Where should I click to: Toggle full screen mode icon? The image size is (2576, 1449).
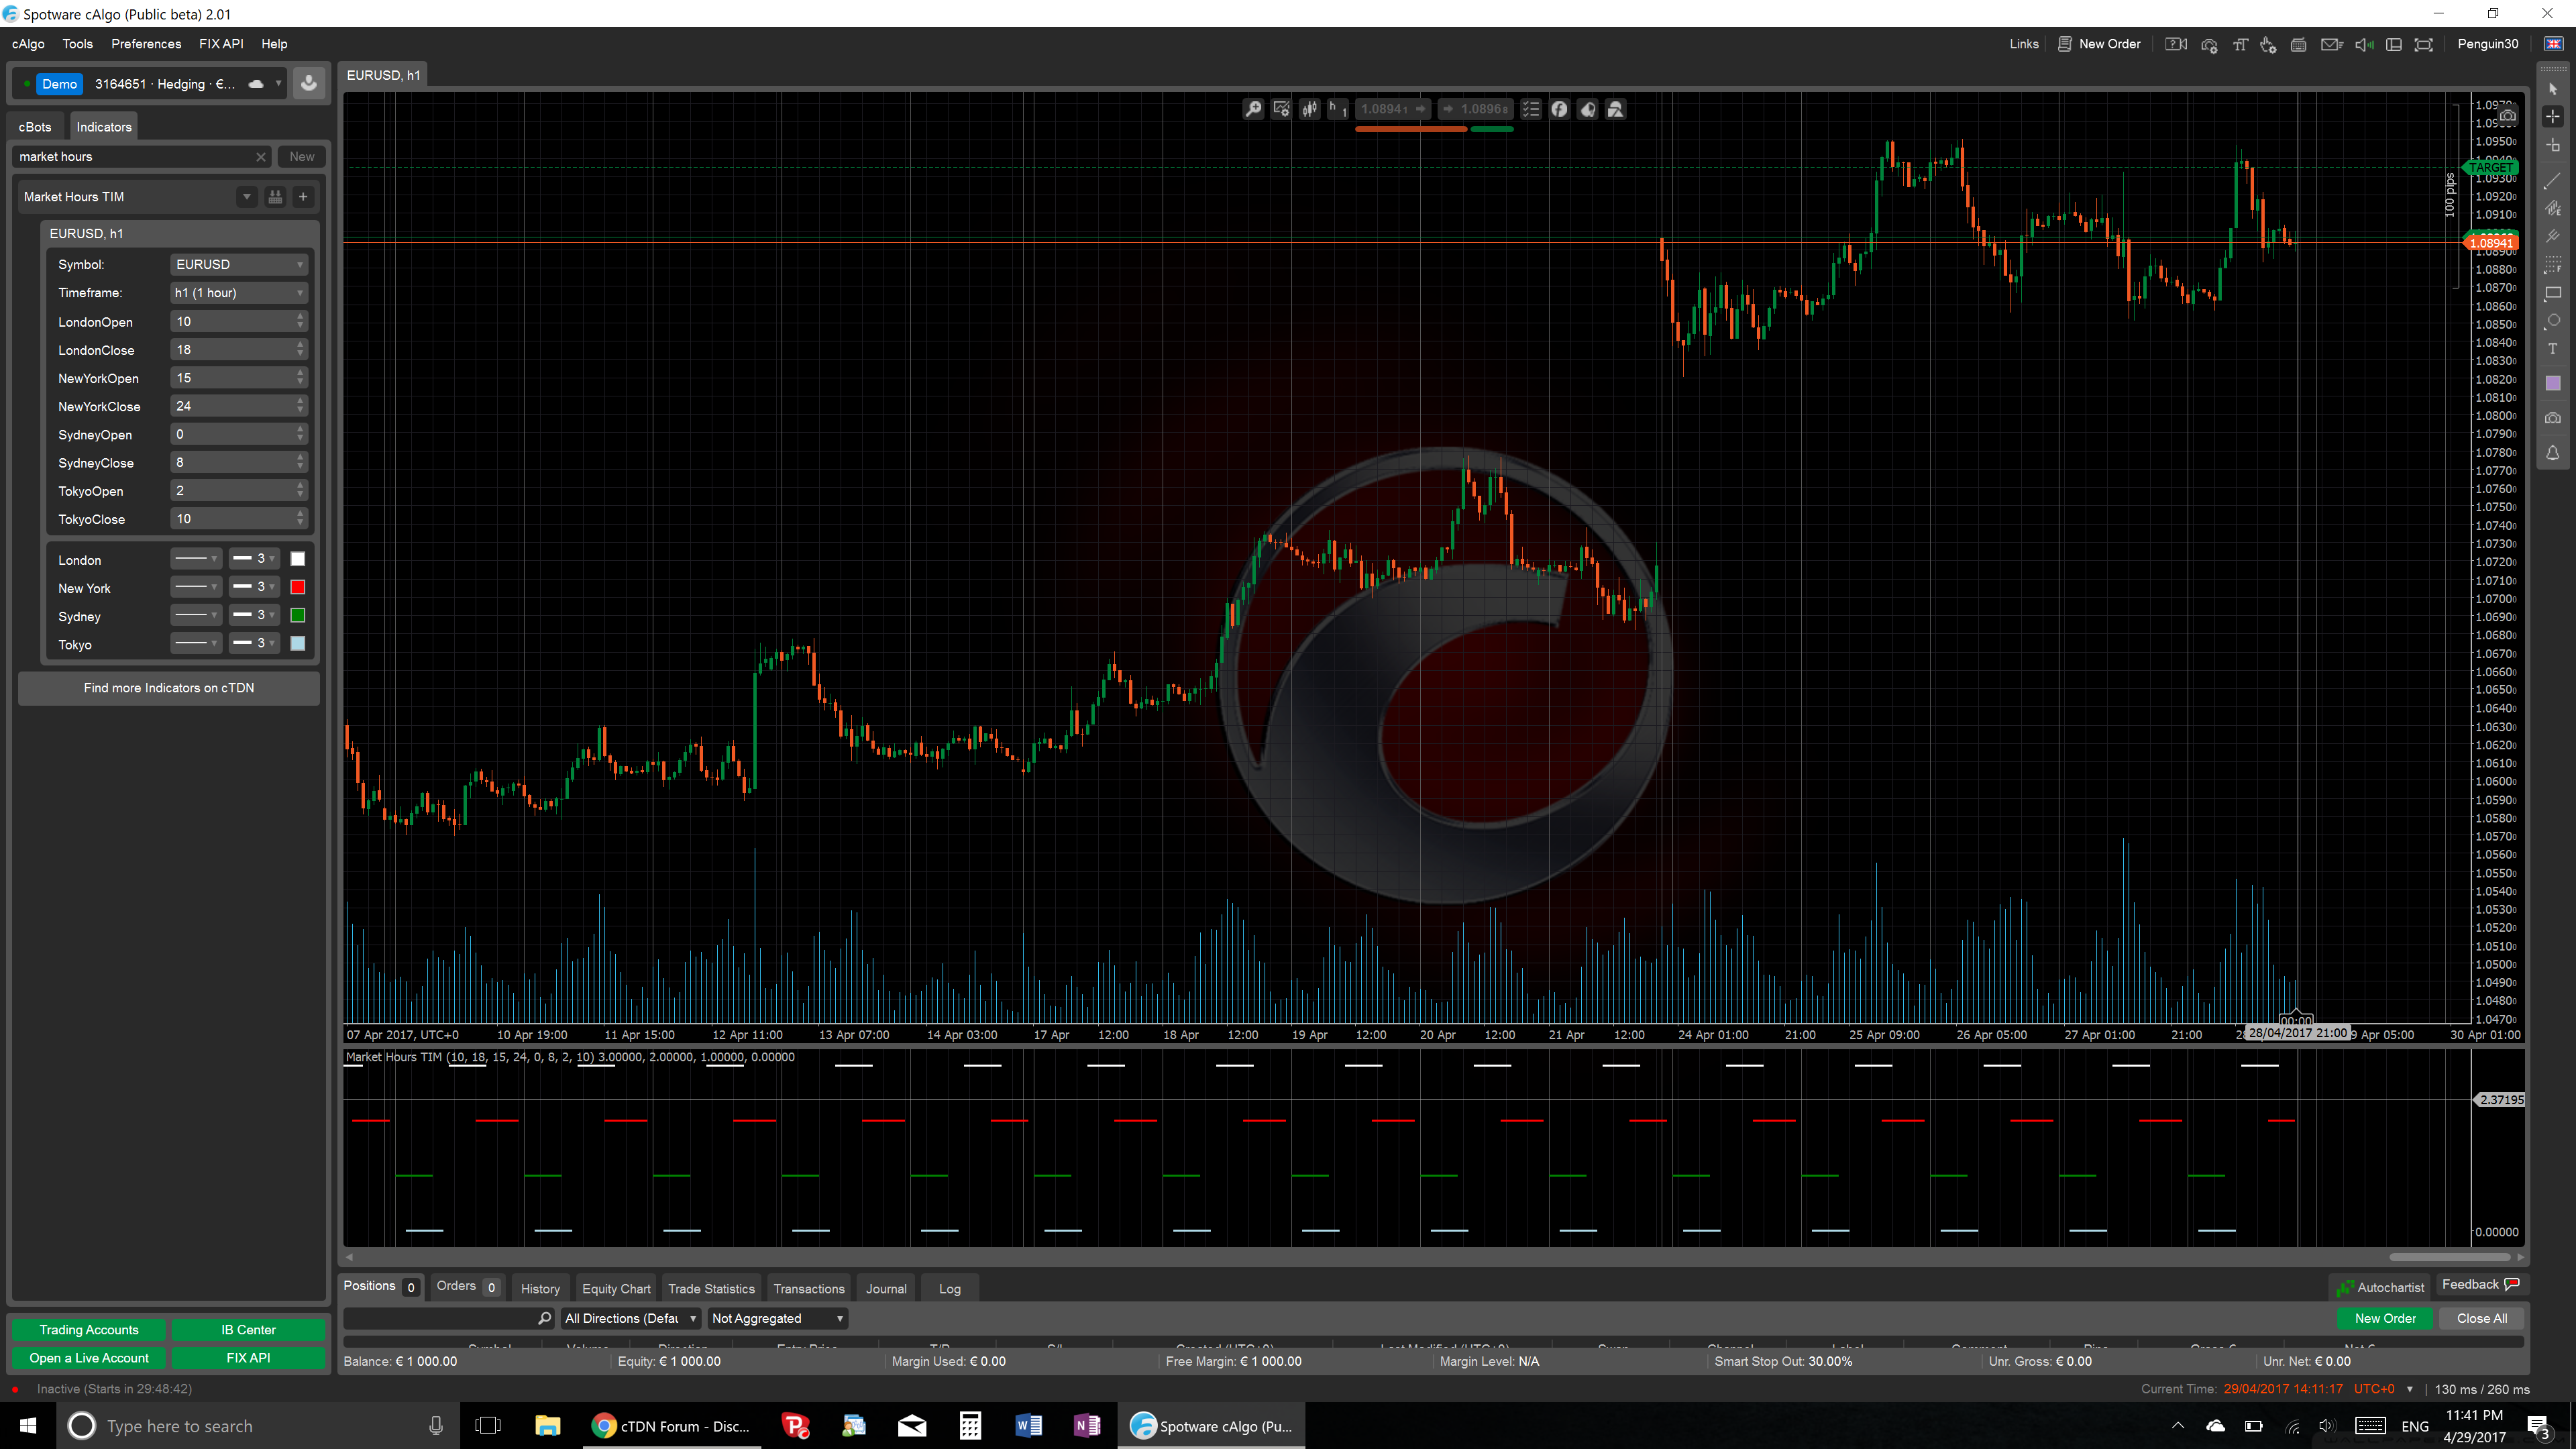(2424, 44)
